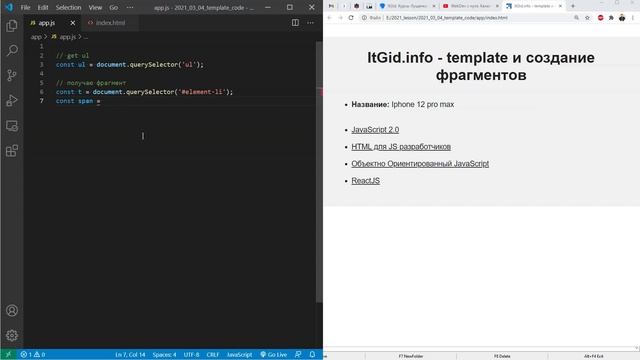Image resolution: width=640 pixels, height=360 pixels.
Task: Place cursor at end of line 7
Action: coord(100,101)
